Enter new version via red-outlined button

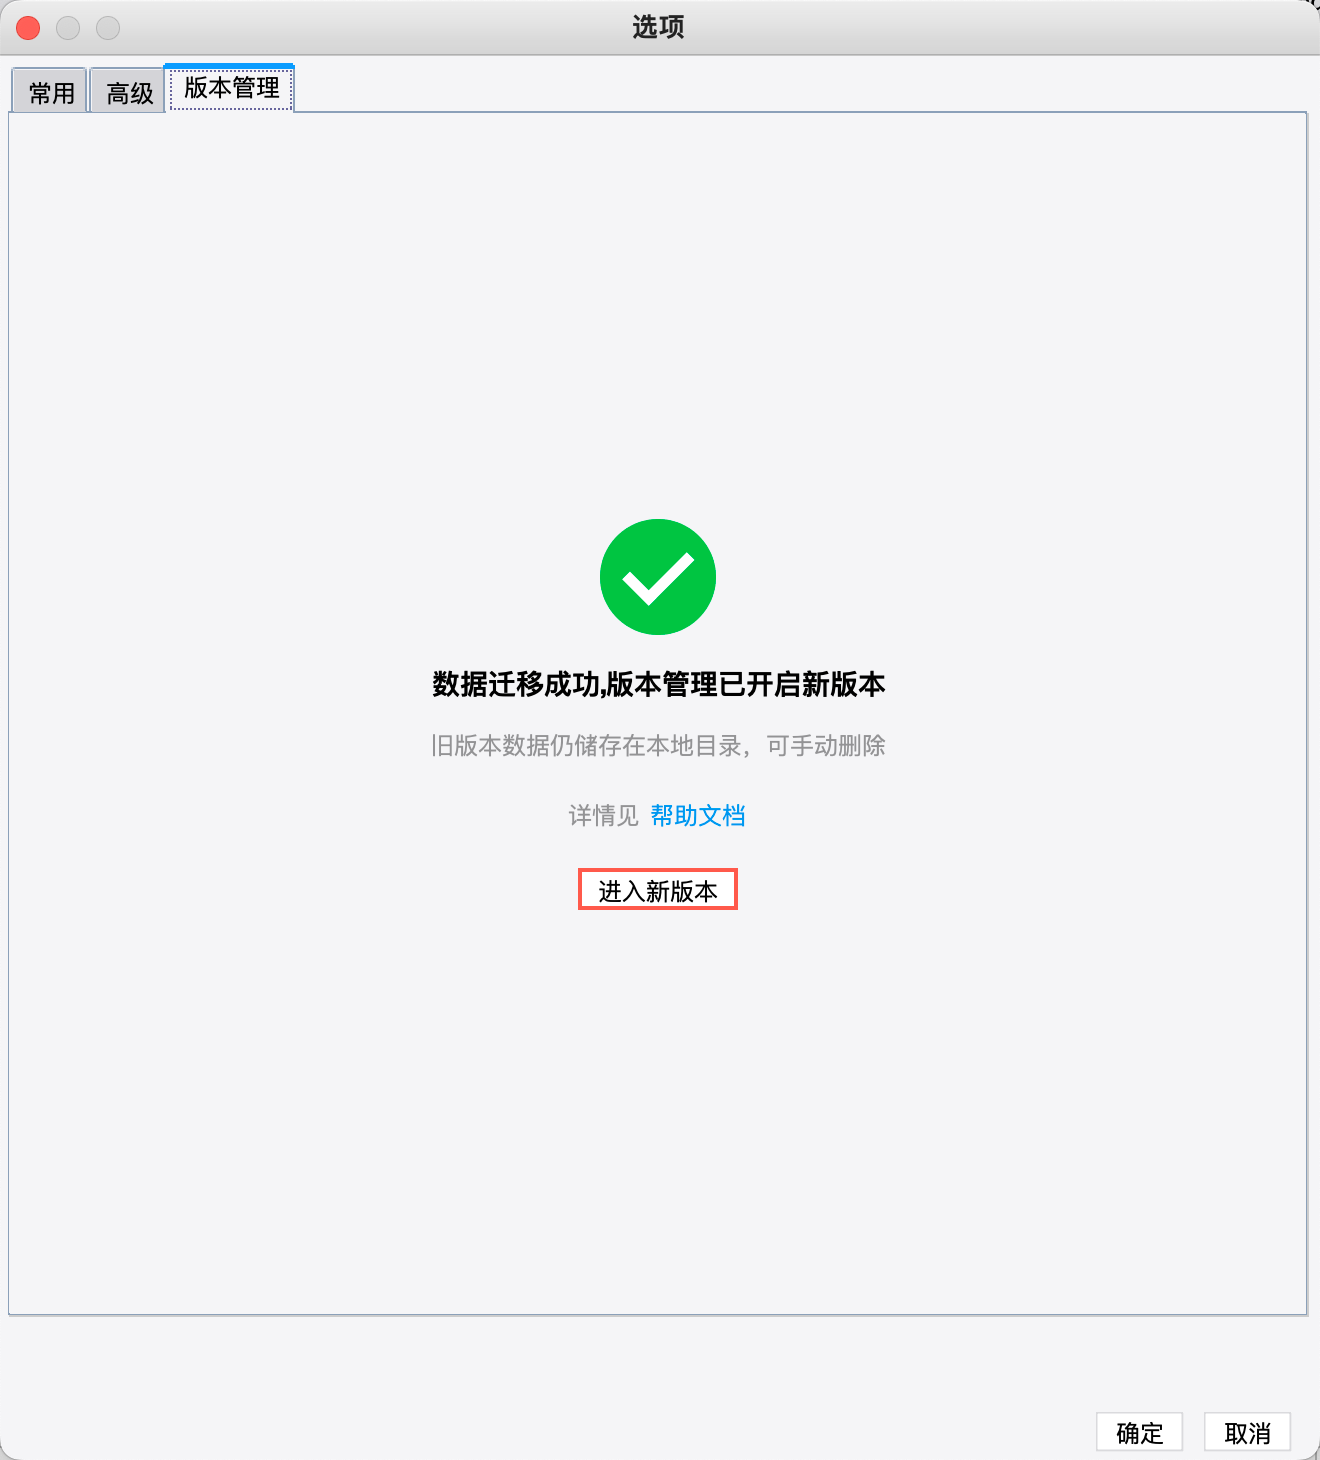[658, 890]
